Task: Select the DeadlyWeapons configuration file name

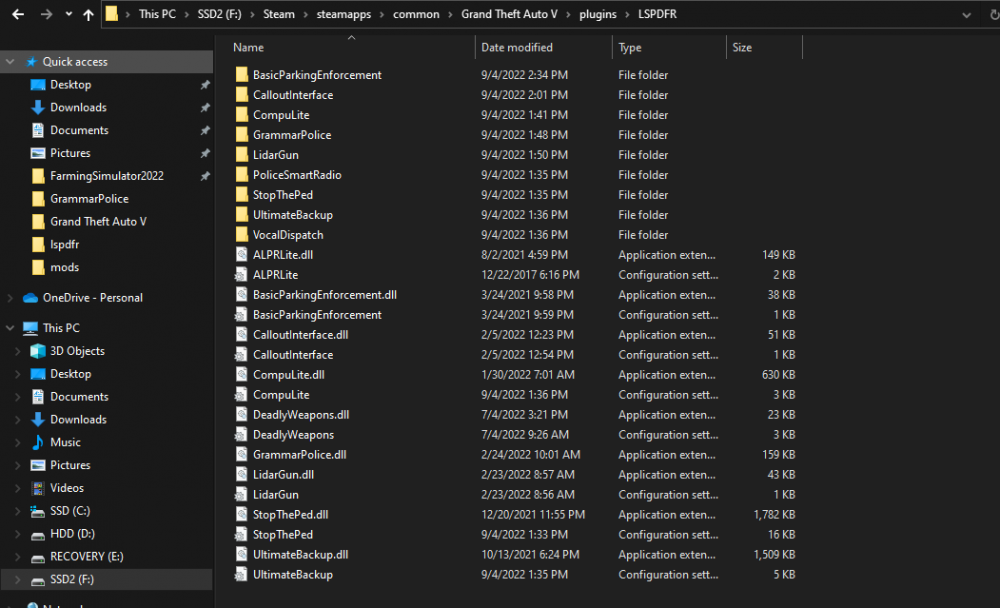Action: point(293,434)
